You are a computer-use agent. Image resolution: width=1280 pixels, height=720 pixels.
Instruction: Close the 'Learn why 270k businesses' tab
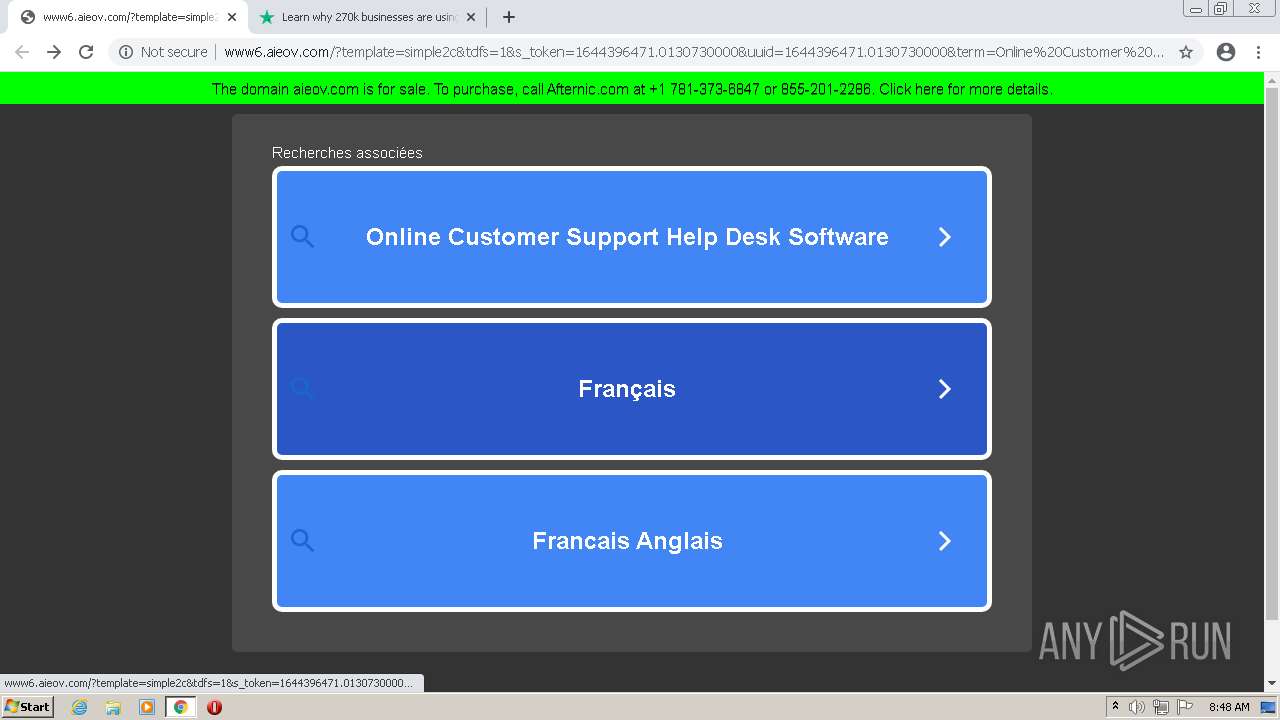(471, 17)
